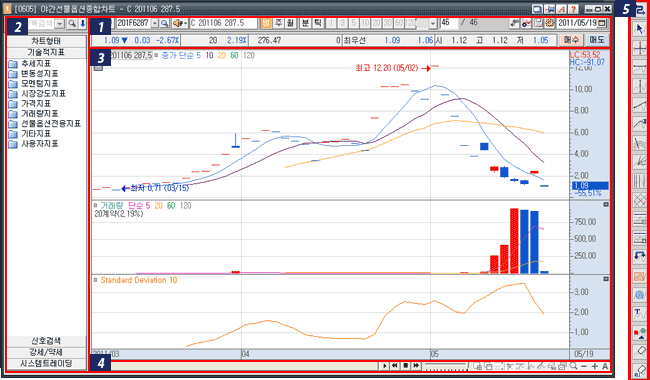The height and width of the screenshot is (380, 650).
Task: Click the blue undo arrow tool
Action: tap(640, 257)
